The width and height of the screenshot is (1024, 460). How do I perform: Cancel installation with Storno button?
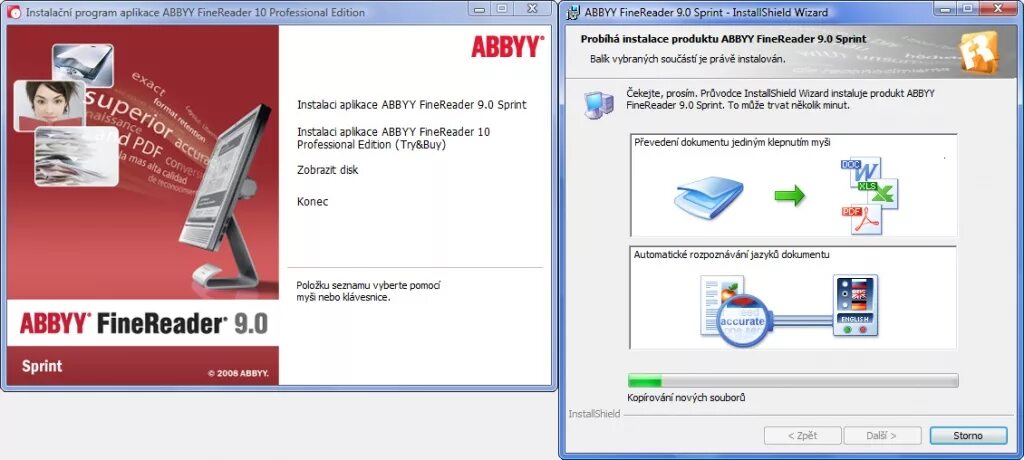(968, 435)
